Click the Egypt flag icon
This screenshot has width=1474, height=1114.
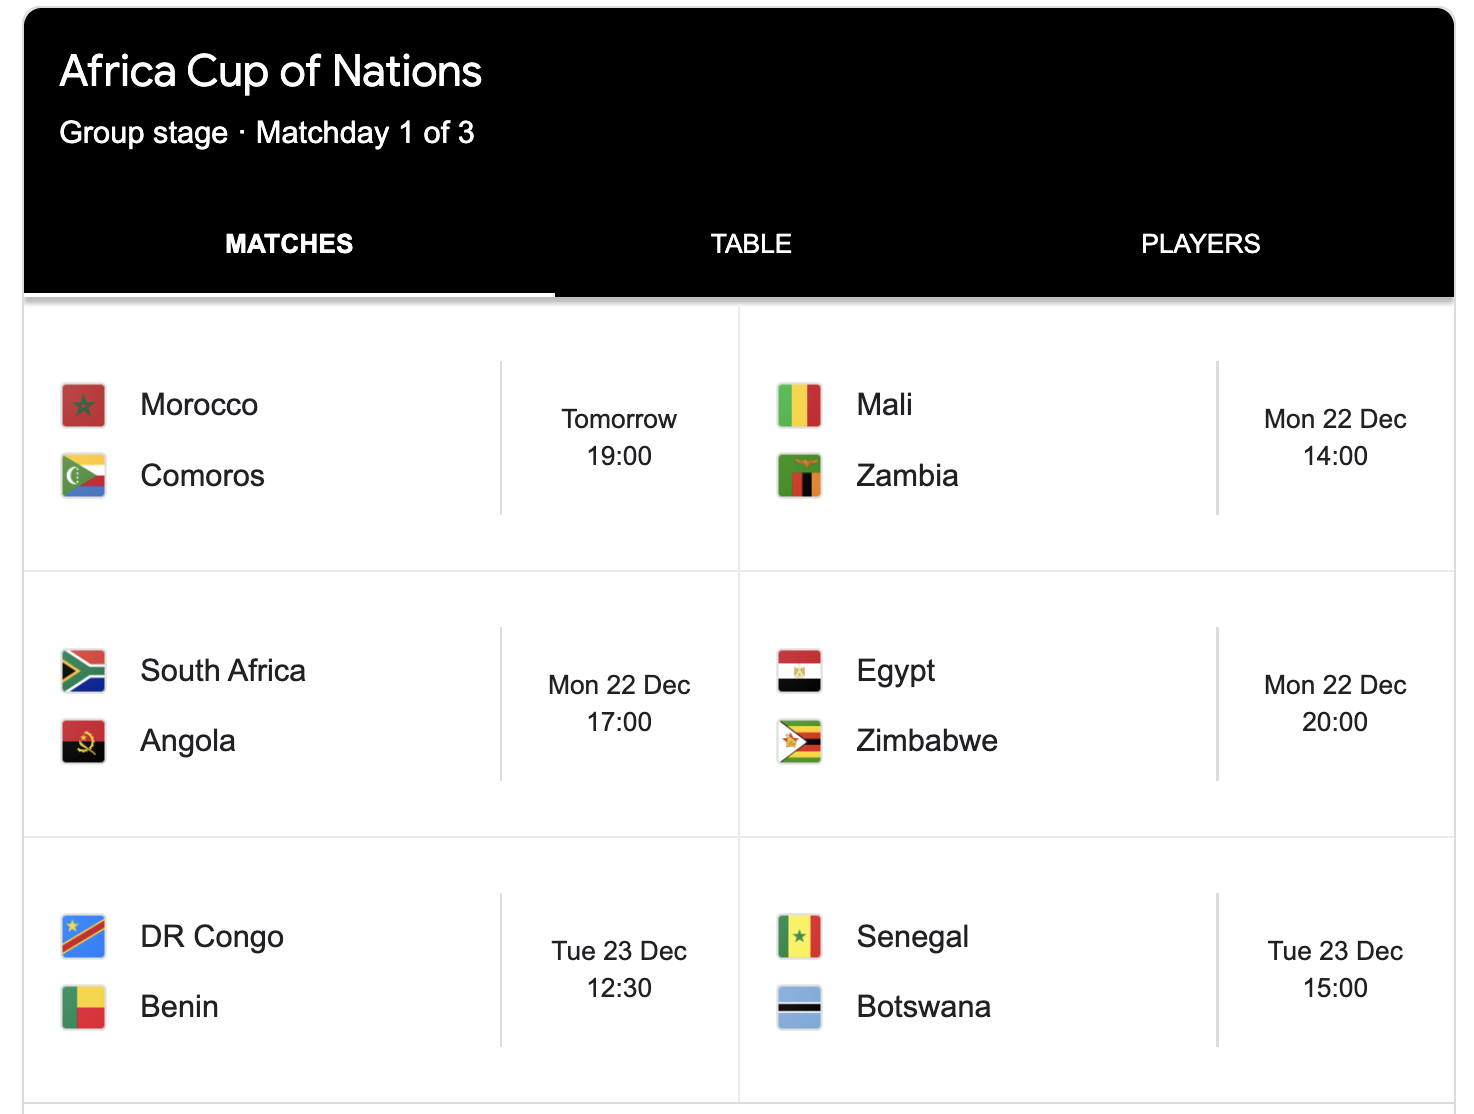pyautogui.click(x=799, y=671)
